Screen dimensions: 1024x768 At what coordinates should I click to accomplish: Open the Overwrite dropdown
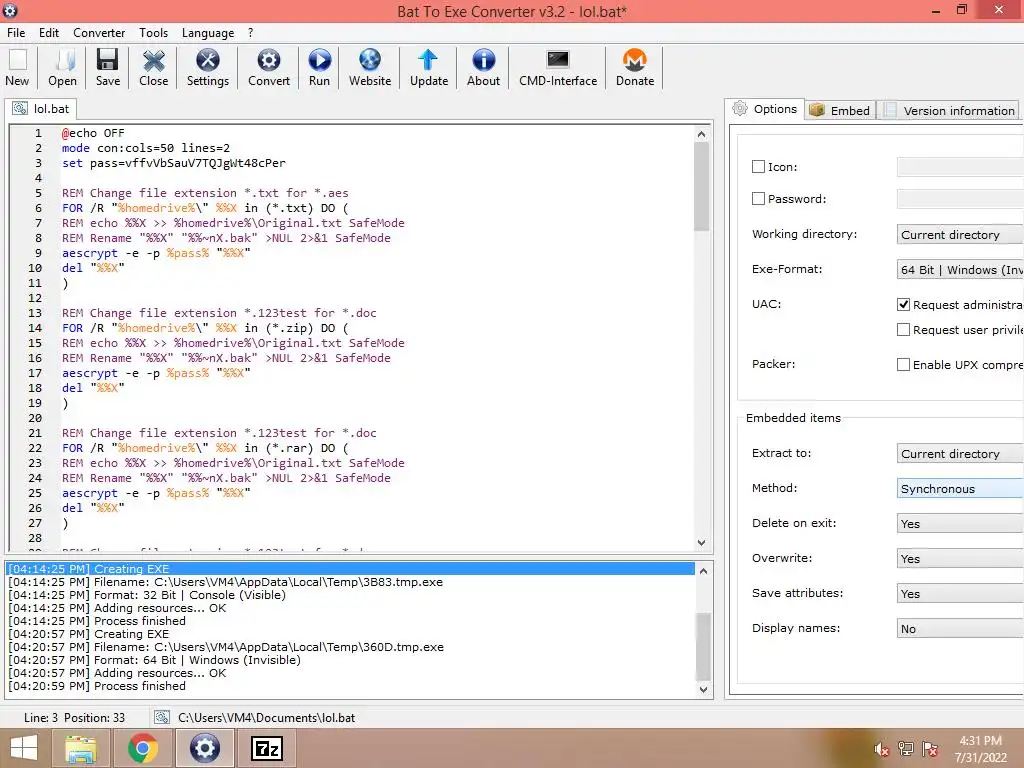(960, 558)
